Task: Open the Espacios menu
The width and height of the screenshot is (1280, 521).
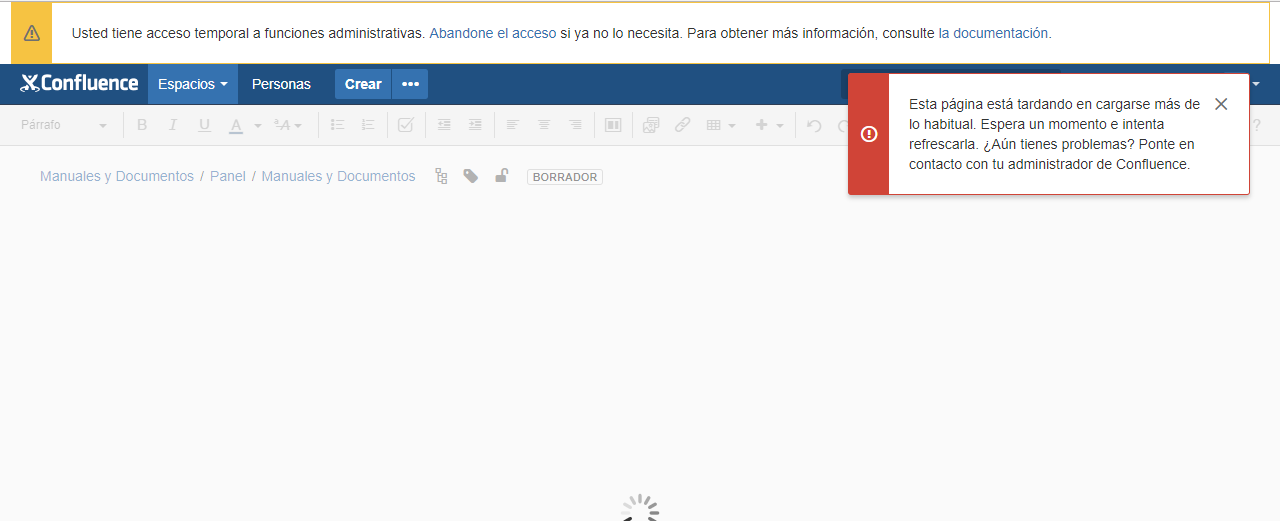Action: pos(193,84)
